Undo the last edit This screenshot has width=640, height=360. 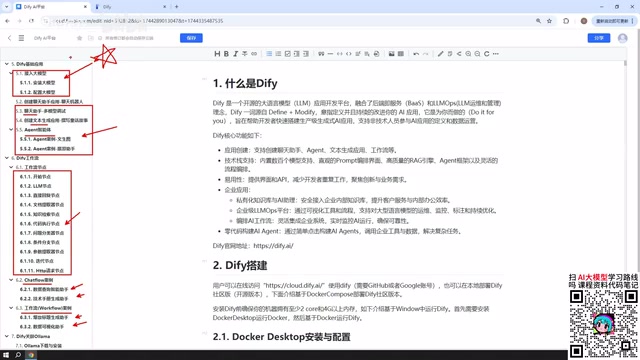click(x=416, y=54)
